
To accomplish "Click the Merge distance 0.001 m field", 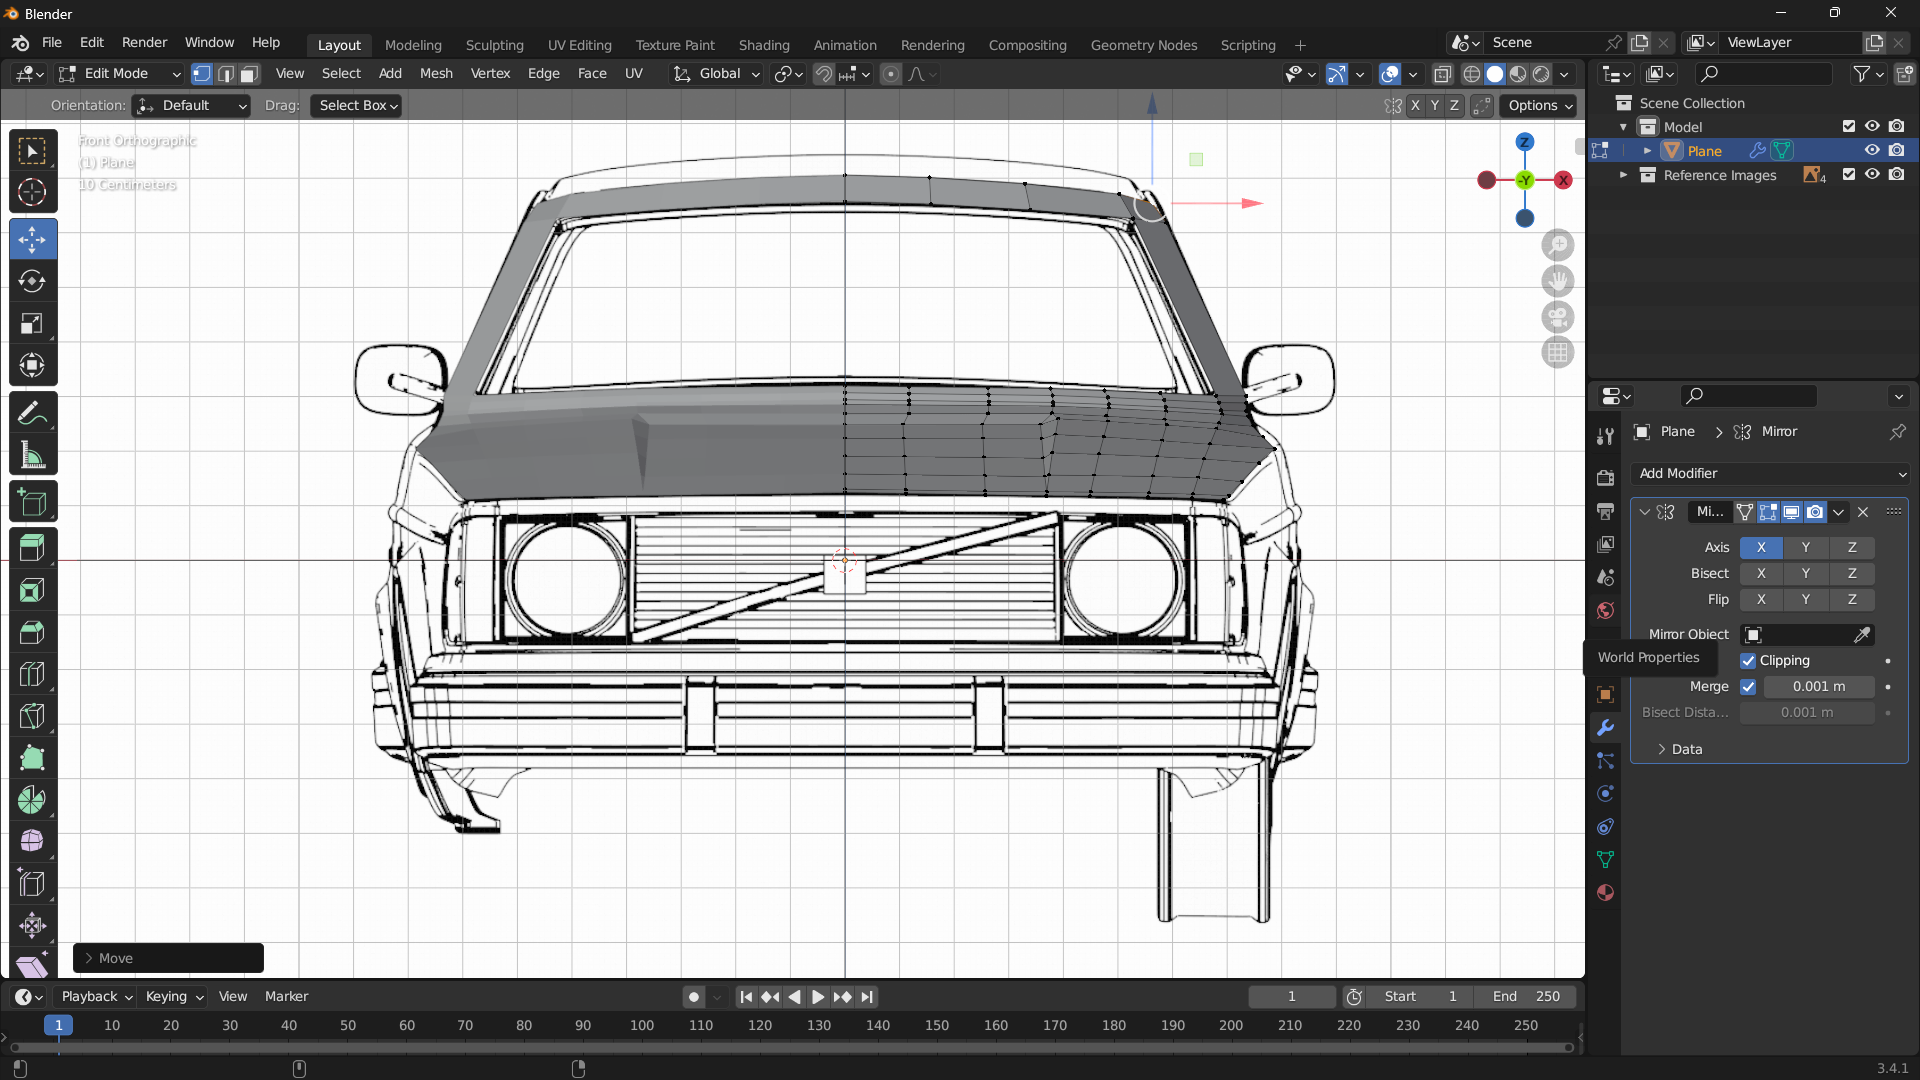I will click(x=1818, y=687).
